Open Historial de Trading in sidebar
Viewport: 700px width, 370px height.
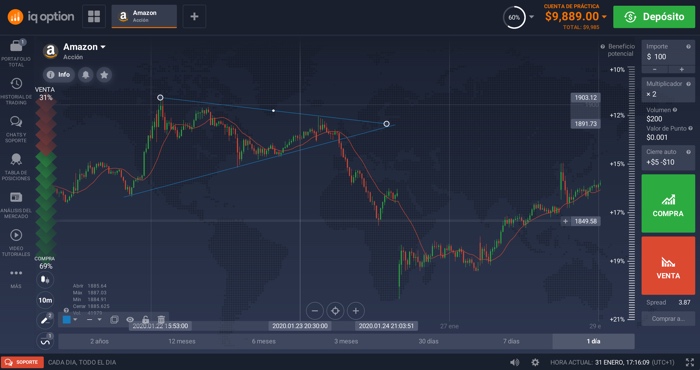pos(16,91)
